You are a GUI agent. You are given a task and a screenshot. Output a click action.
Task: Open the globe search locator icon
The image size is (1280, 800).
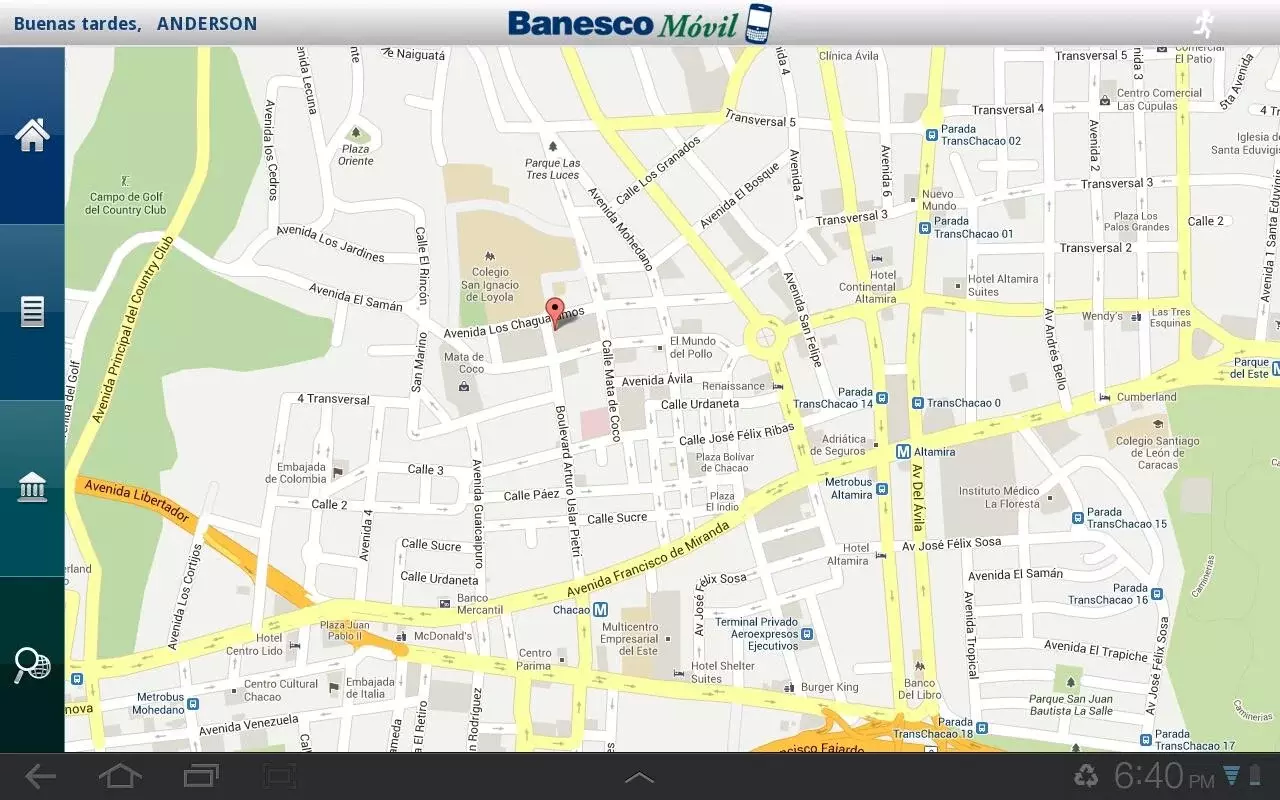click(x=32, y=665)
